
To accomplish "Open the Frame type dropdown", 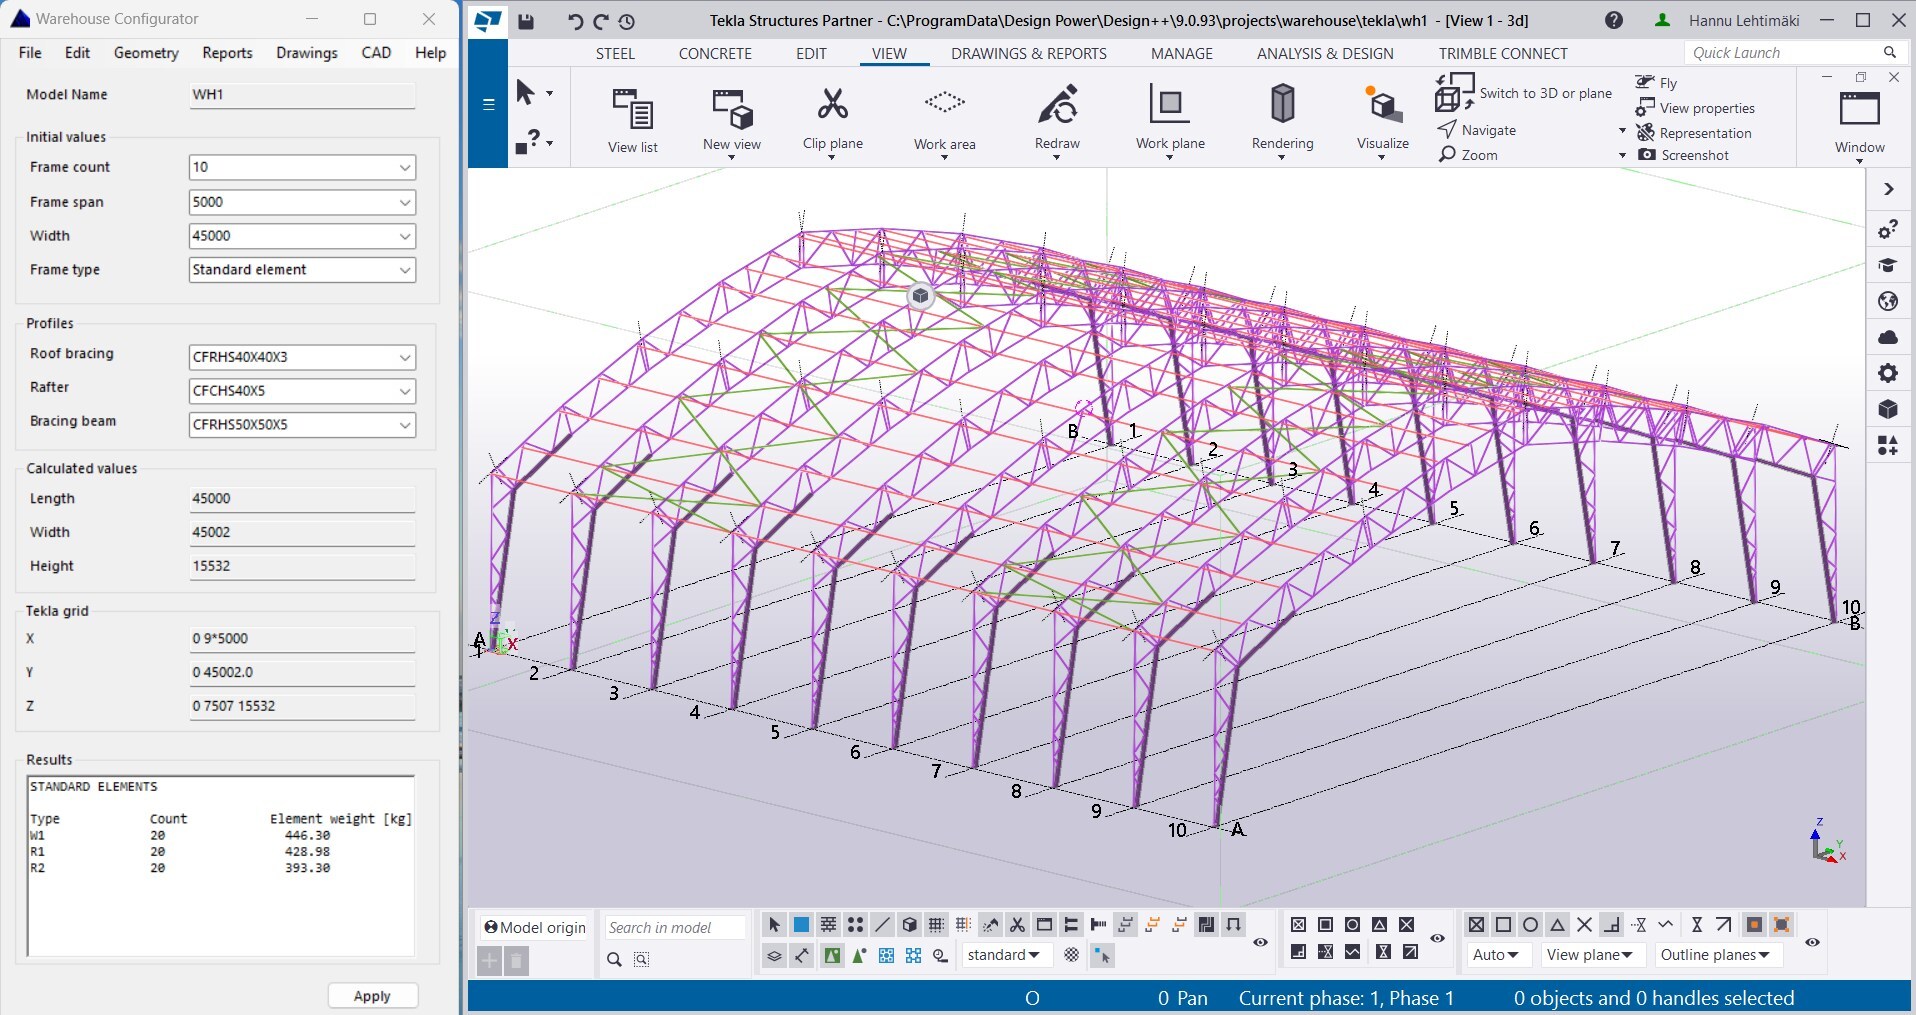I will coord(302,270).
